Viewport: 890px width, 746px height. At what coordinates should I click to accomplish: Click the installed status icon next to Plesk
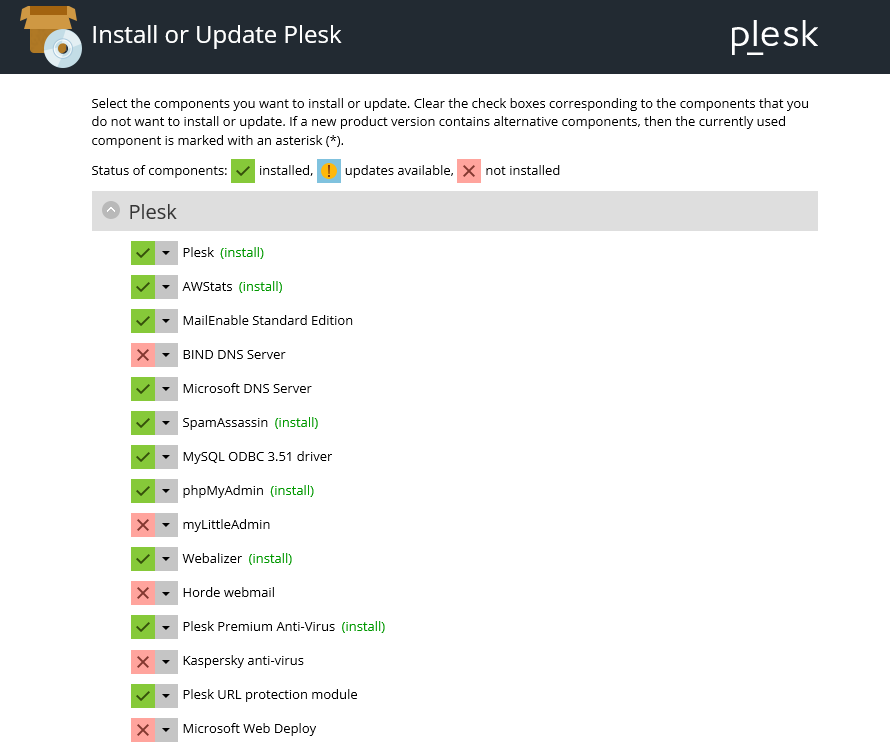[143, 253]
